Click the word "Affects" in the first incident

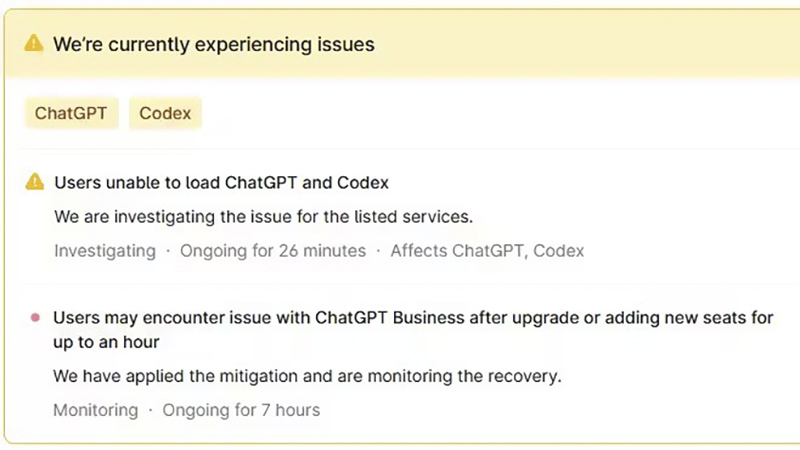(417, 251)
